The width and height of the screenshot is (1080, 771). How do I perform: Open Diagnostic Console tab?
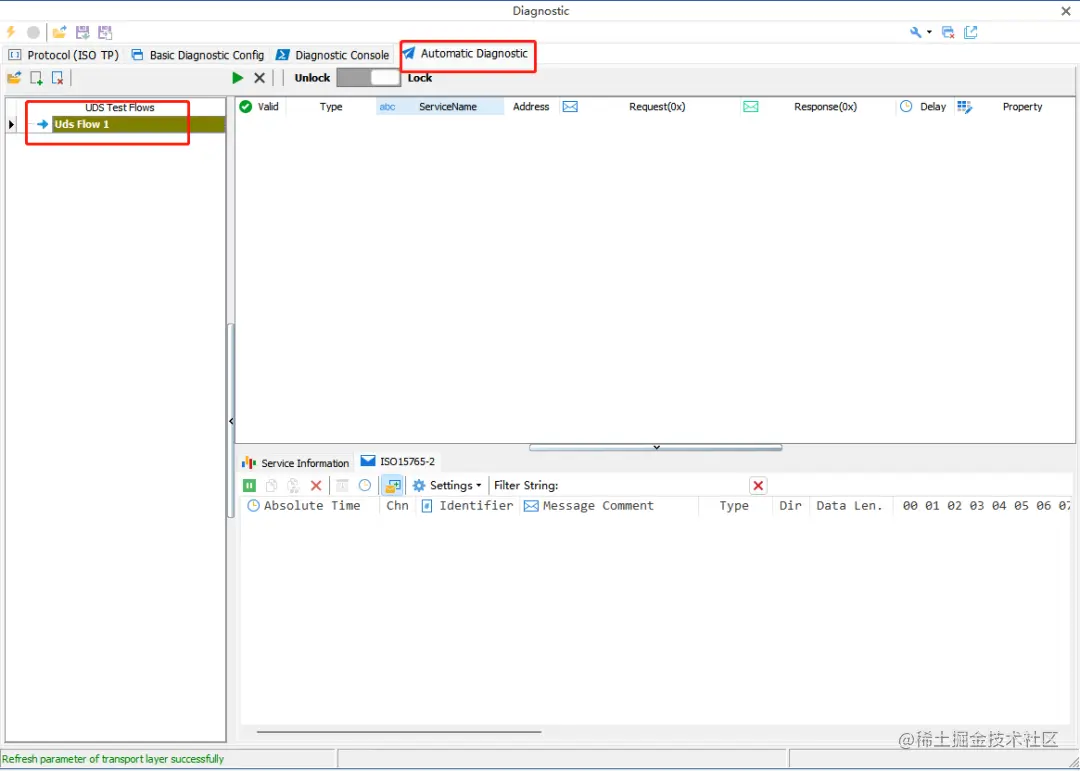pyautogui.click(x=333, y=55)
